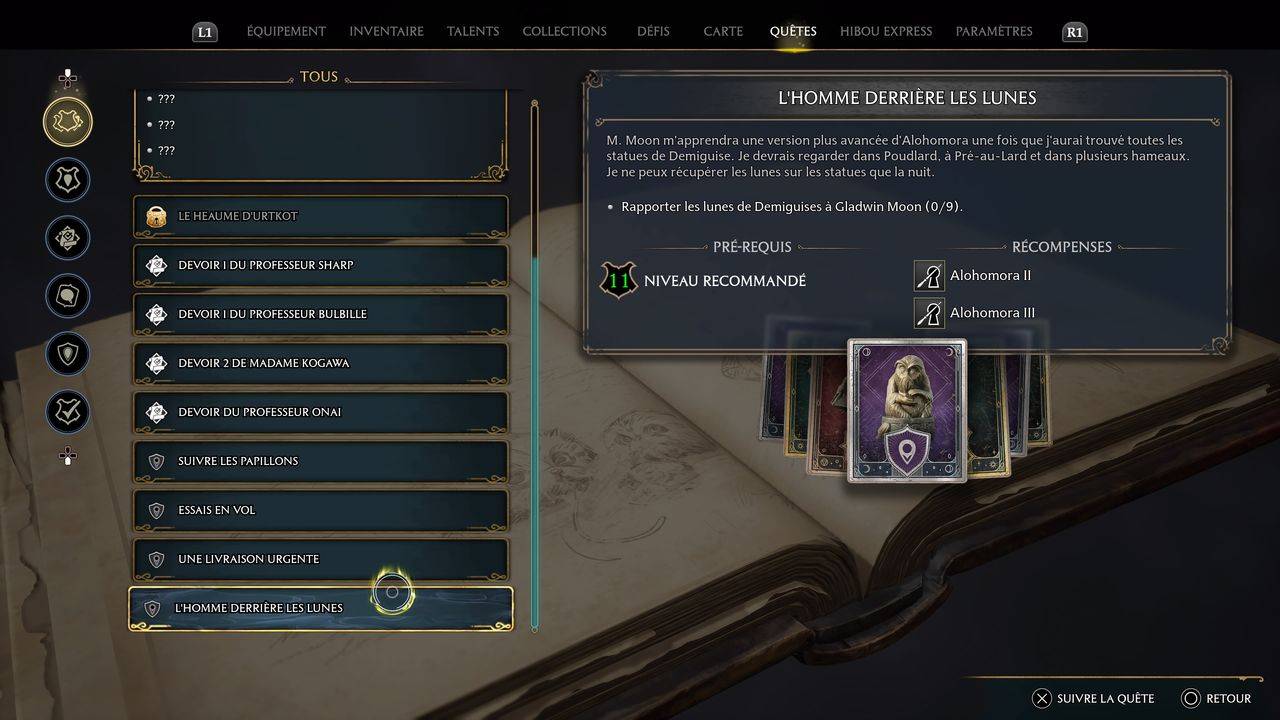Select the assignments papers filter icon
The image size is (1280, 720).
(x=68, y=238)
